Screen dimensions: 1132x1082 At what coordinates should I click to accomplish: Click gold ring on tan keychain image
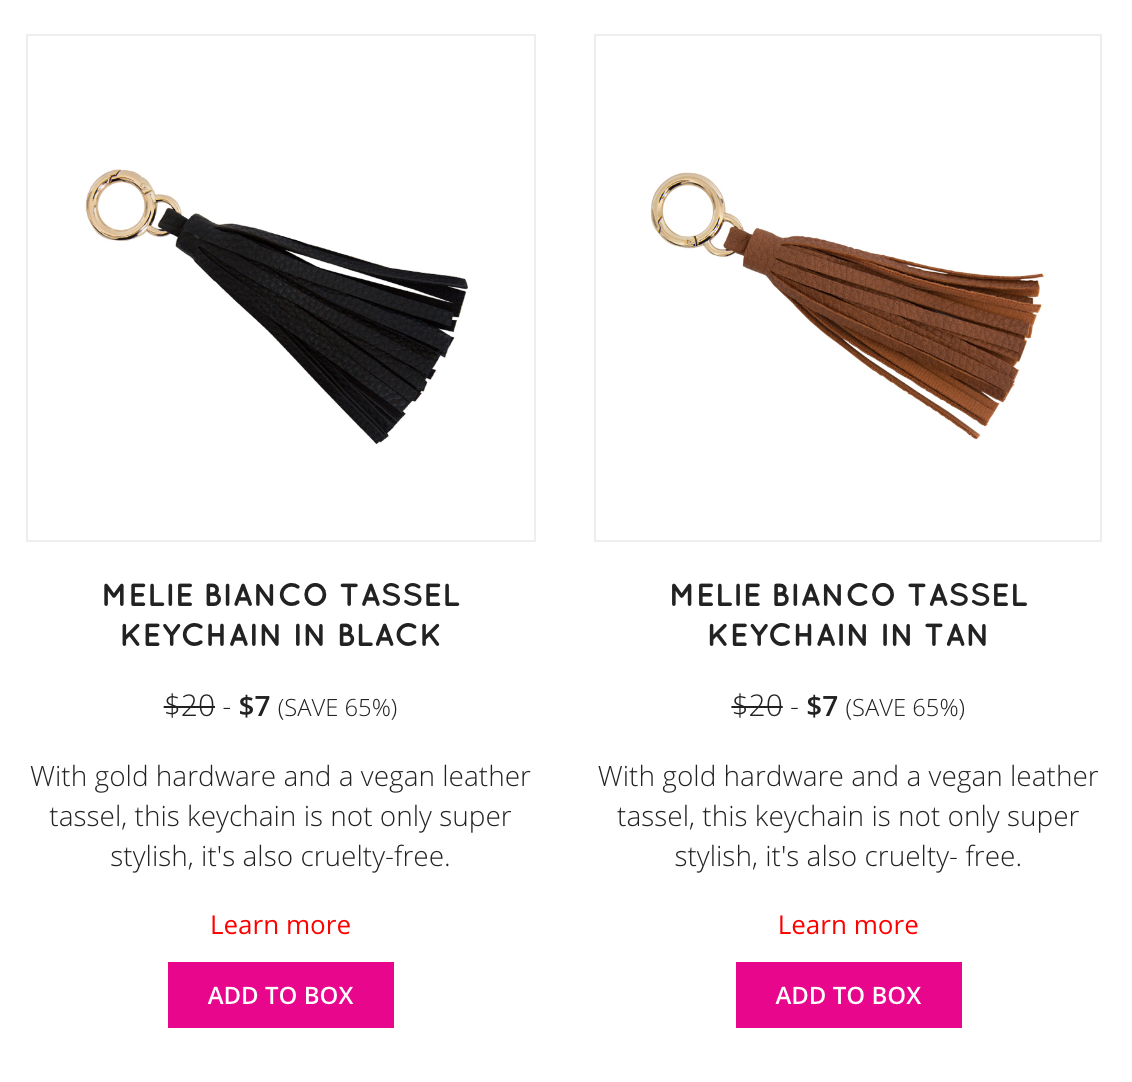[687, 210]
